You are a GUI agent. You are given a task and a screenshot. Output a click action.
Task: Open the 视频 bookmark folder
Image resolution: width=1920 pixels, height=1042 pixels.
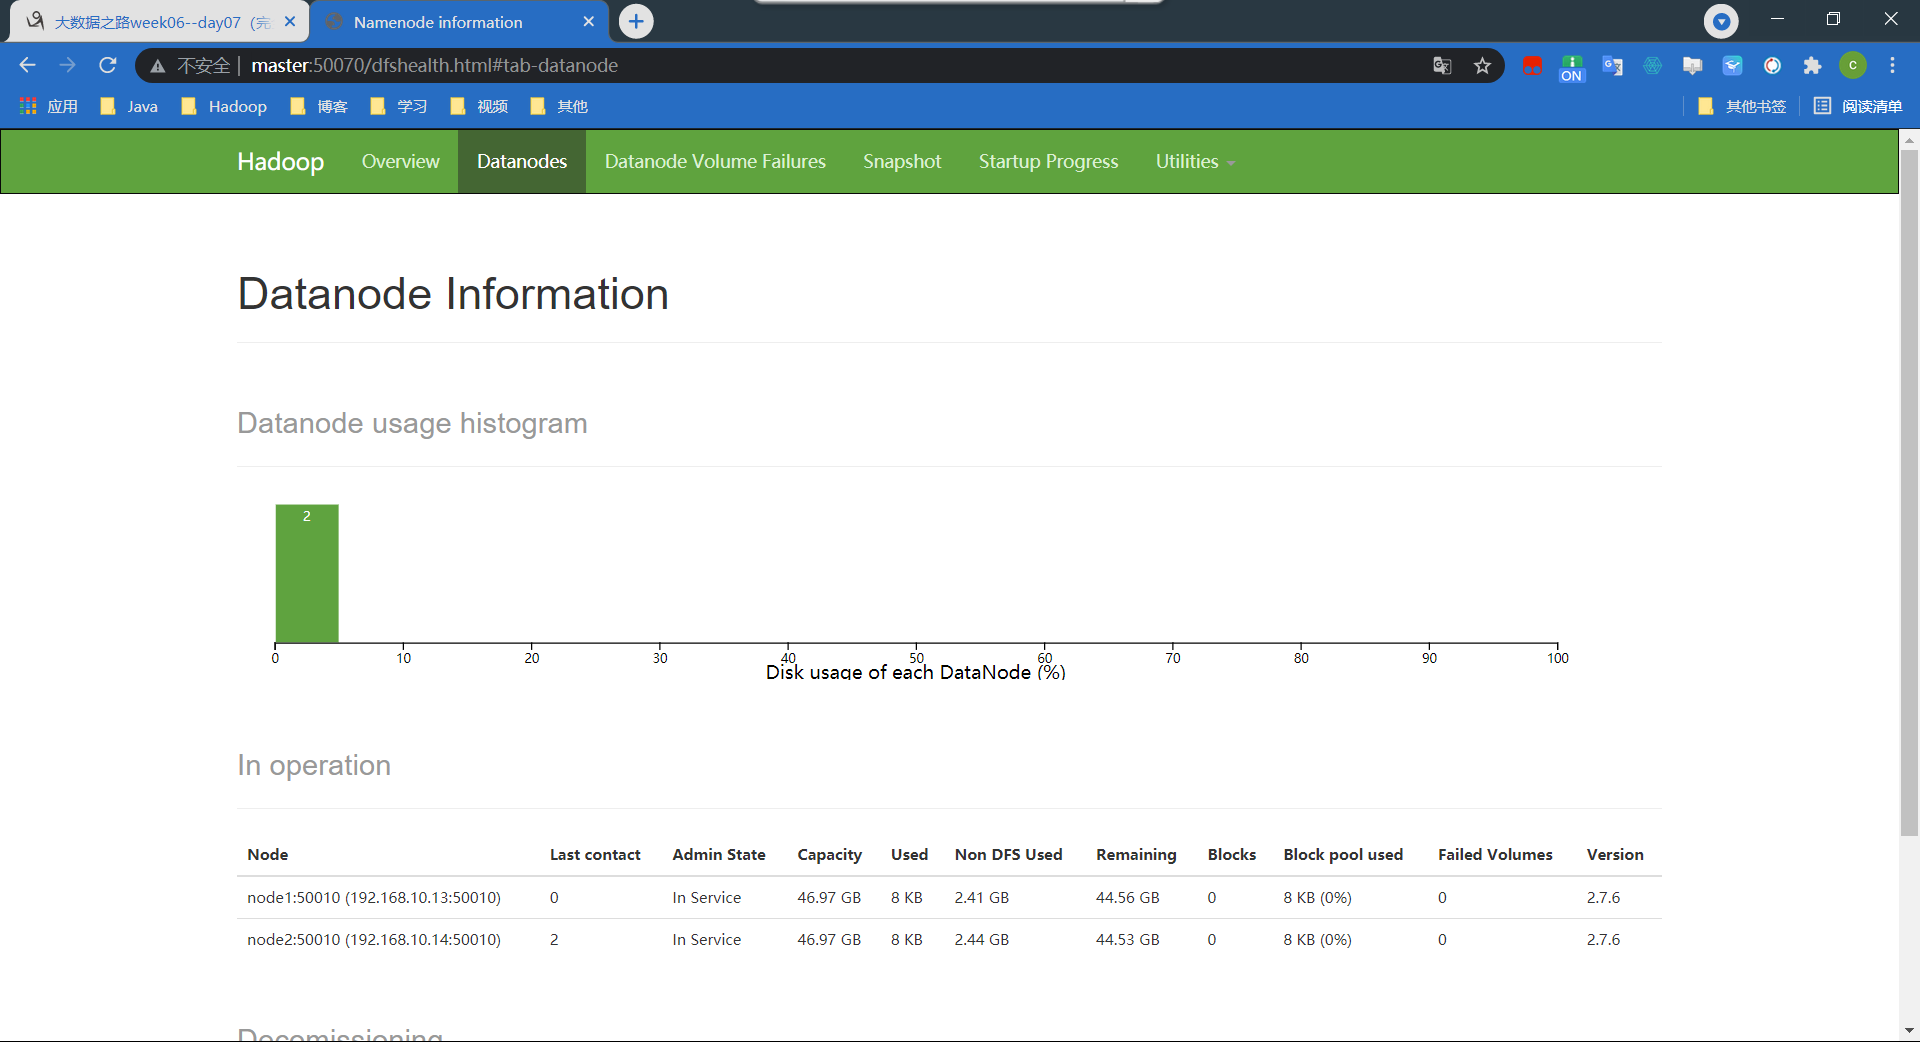coord(479,106)
